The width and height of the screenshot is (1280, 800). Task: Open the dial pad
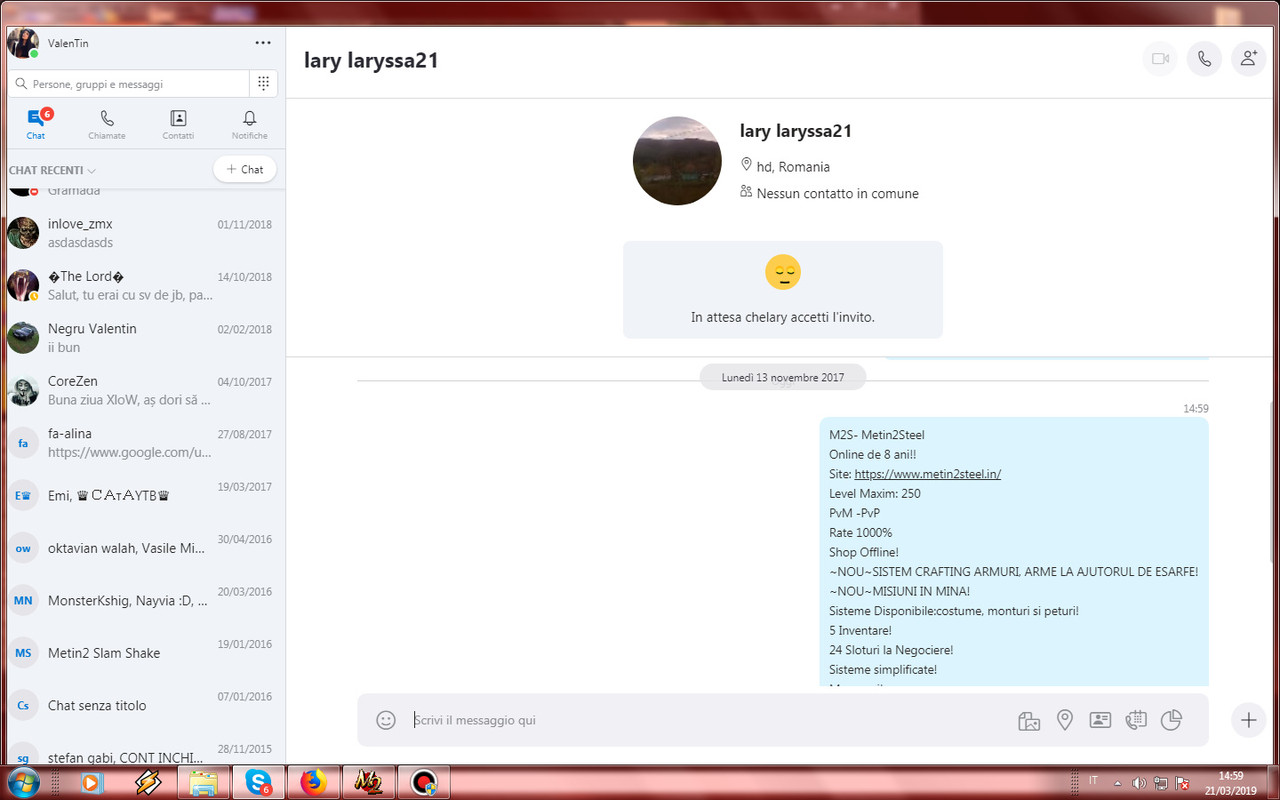point(263,84)
